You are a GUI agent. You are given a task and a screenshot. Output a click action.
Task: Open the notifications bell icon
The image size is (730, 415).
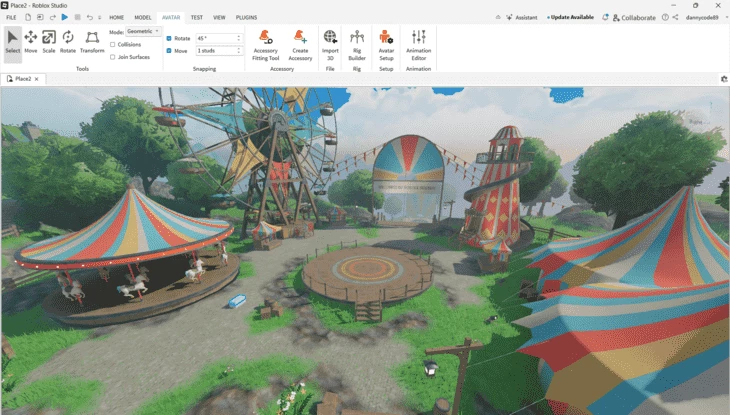tap(605, 17)
